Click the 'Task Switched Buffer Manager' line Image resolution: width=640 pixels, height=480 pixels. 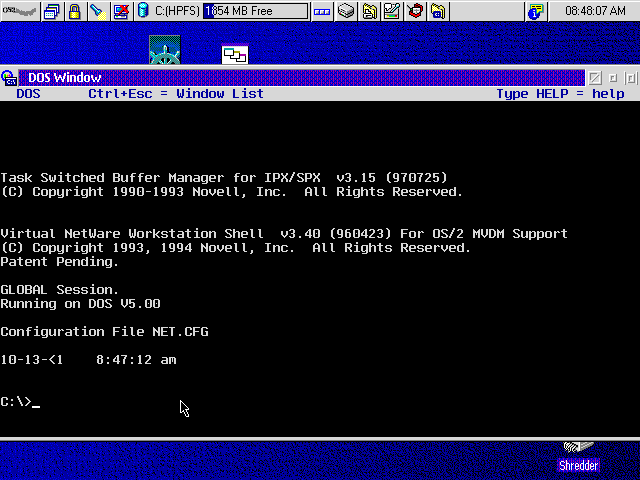click(224, 178)
